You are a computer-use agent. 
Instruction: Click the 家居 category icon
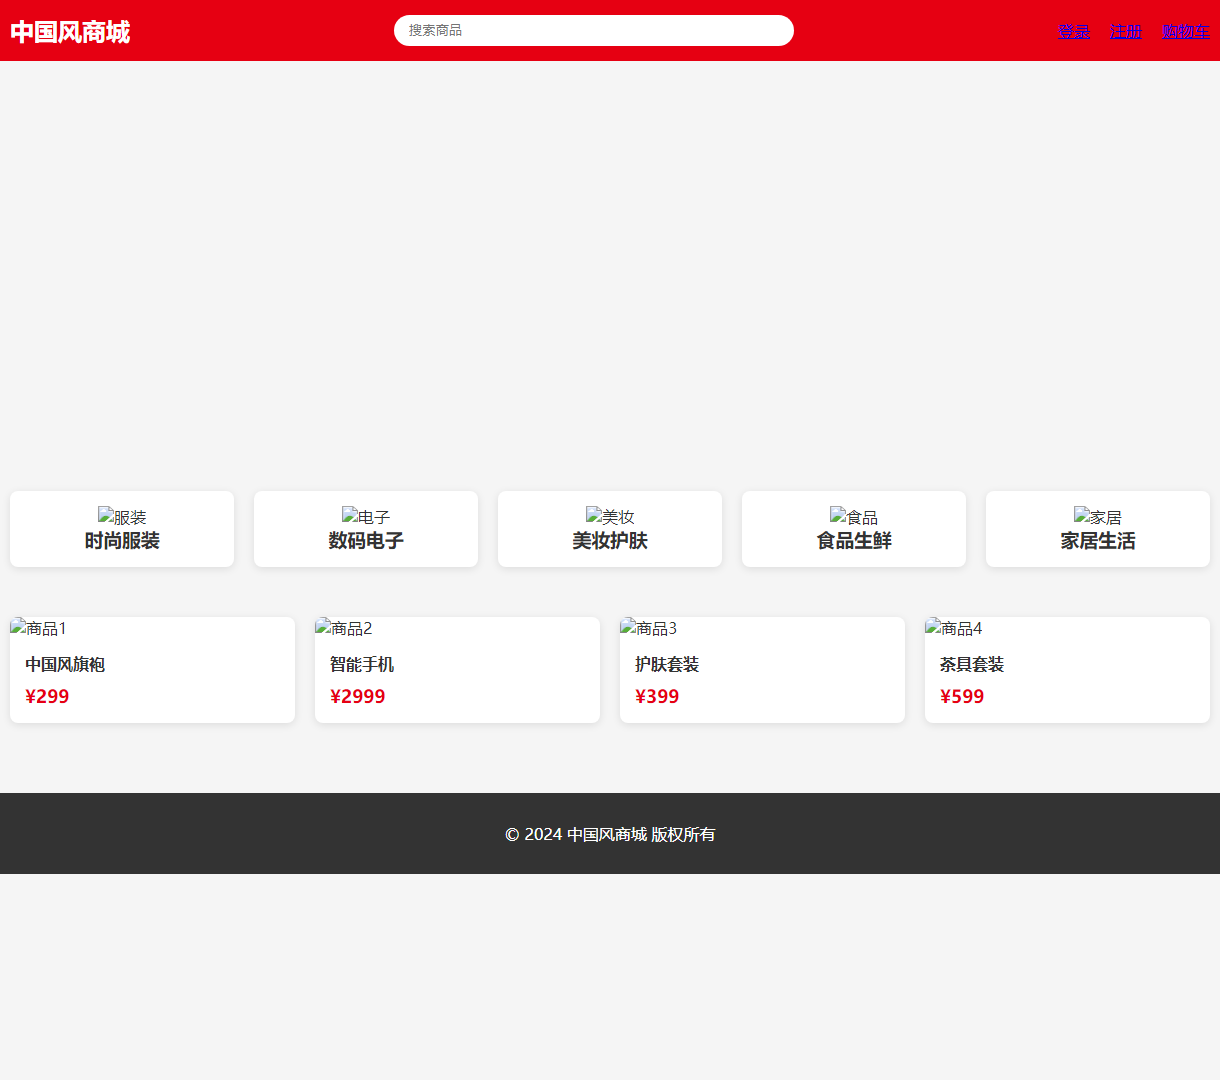point(1098,517)
